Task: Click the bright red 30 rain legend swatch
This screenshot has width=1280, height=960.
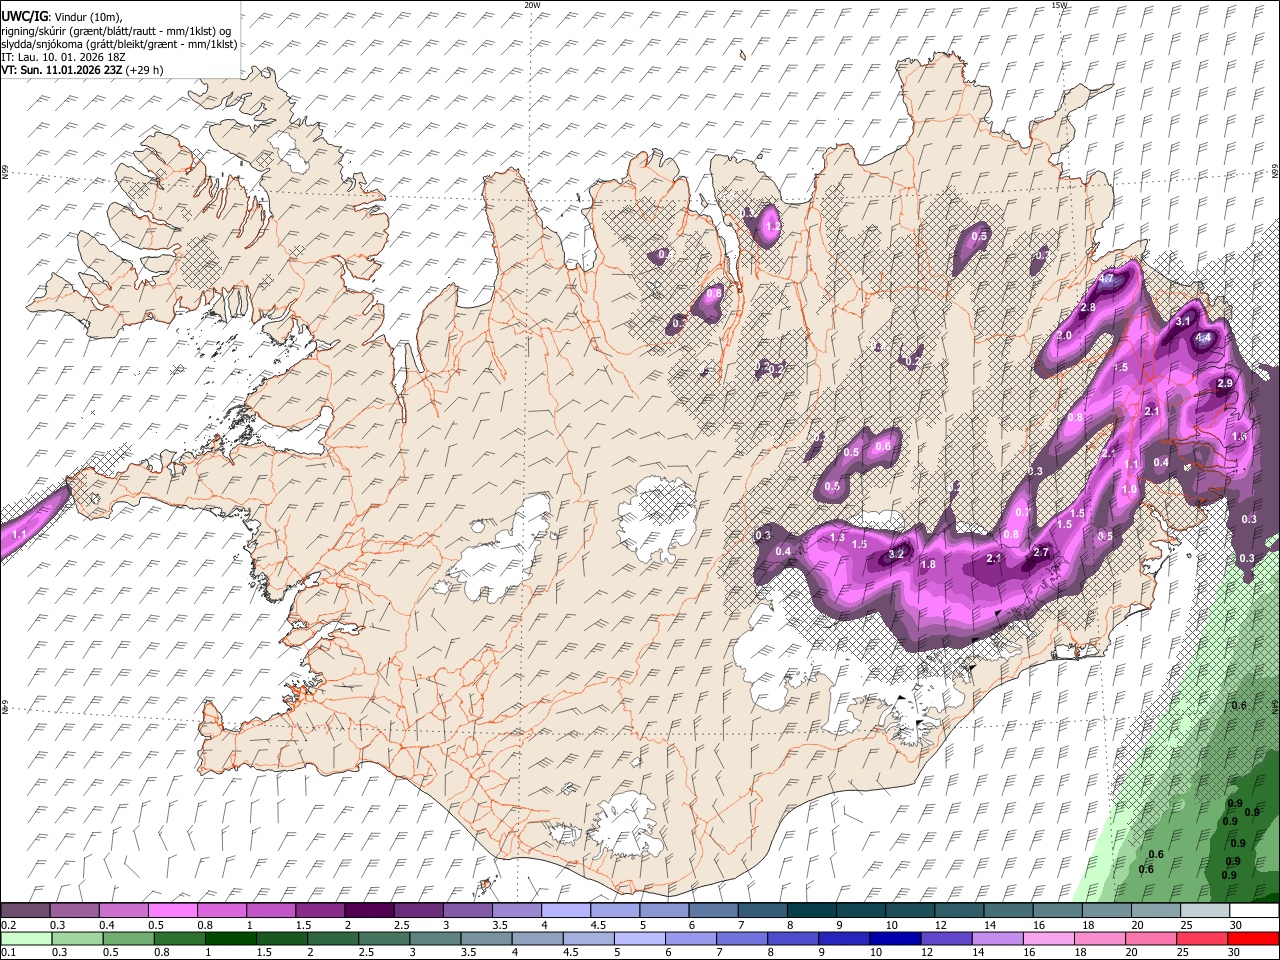Action: [1255, 939]
